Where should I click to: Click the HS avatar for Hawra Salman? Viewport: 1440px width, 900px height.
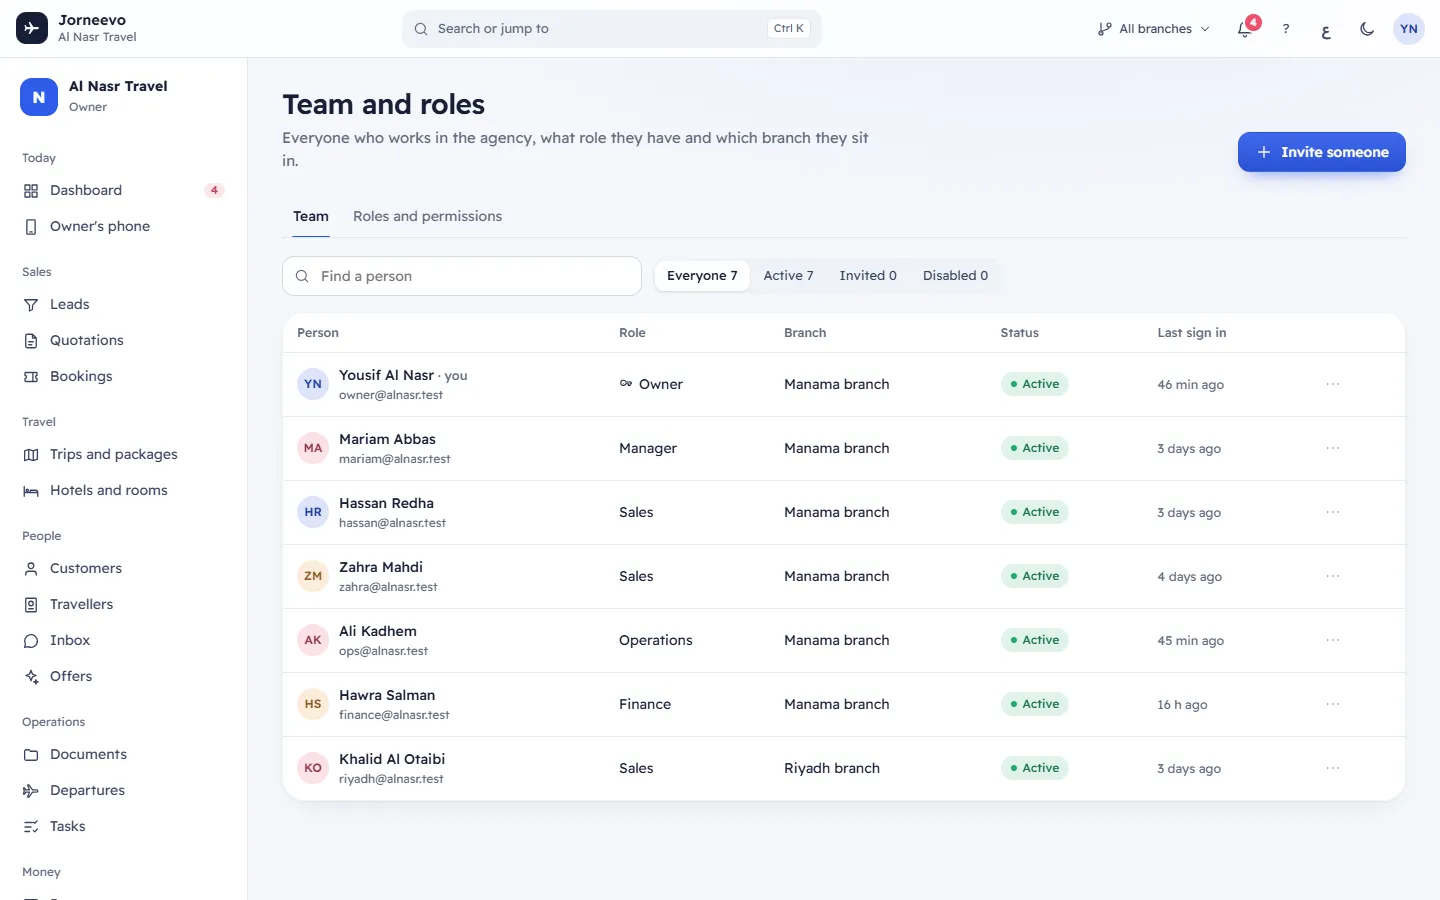coord(313,704)
